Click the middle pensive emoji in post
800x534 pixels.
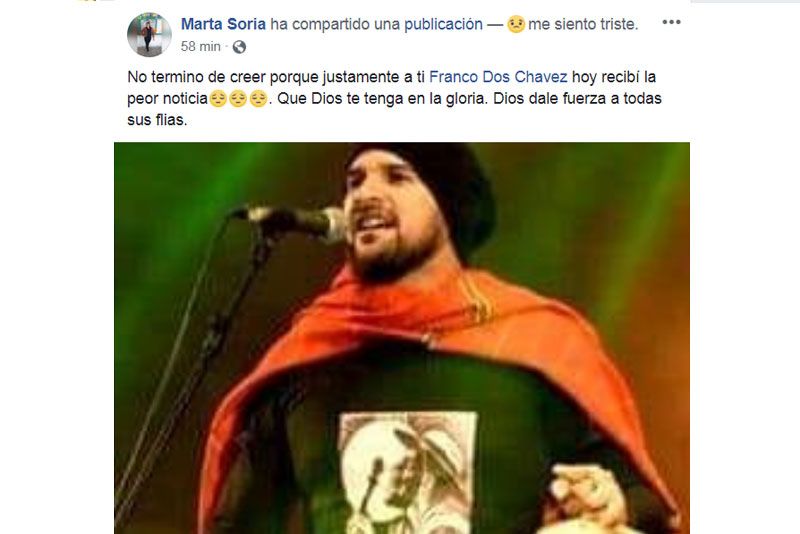(x=238, y=98)
